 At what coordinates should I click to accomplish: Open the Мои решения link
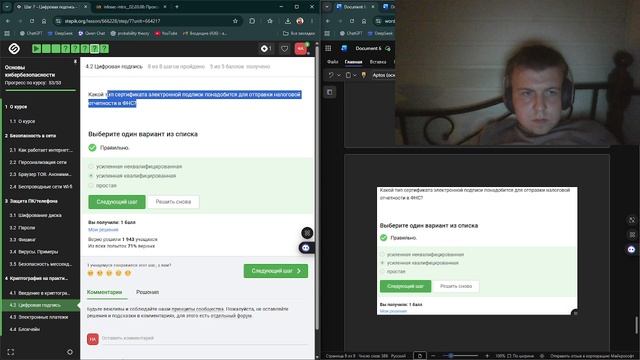point(103,230)
